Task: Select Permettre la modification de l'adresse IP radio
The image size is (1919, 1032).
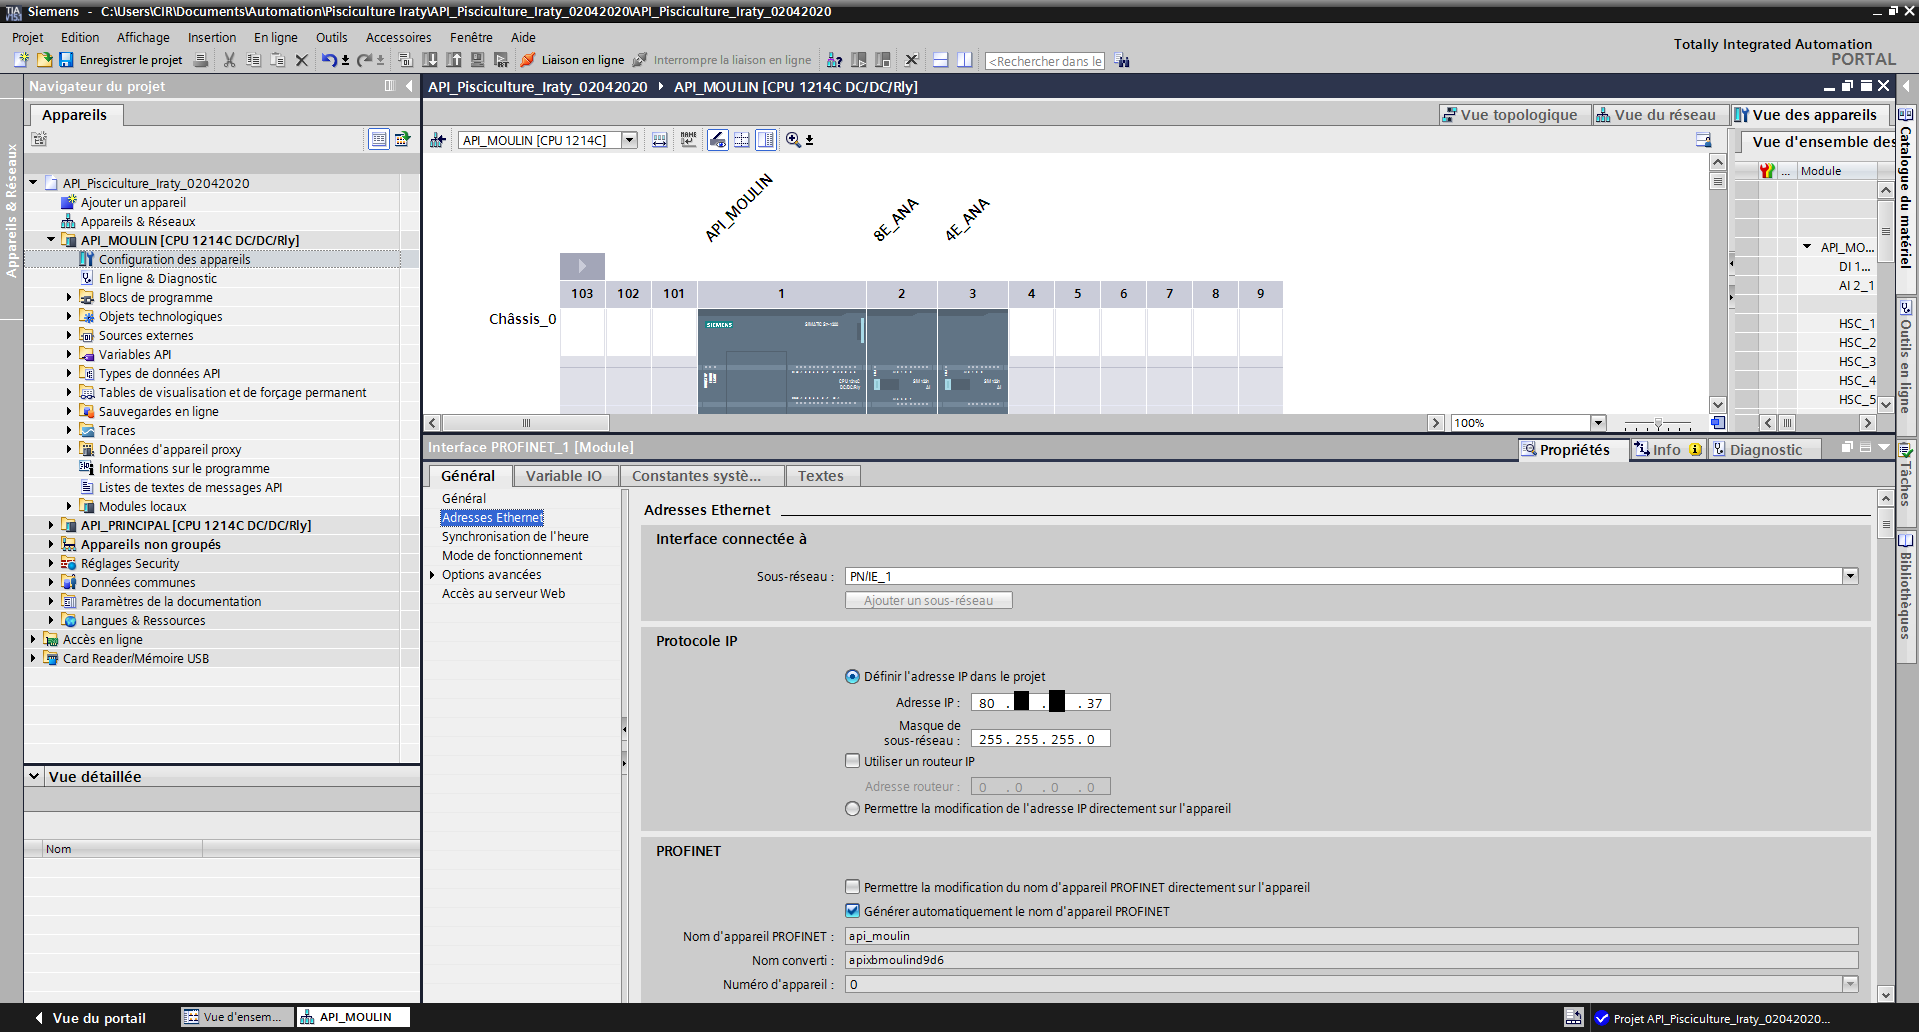Action: click(853, 809)
